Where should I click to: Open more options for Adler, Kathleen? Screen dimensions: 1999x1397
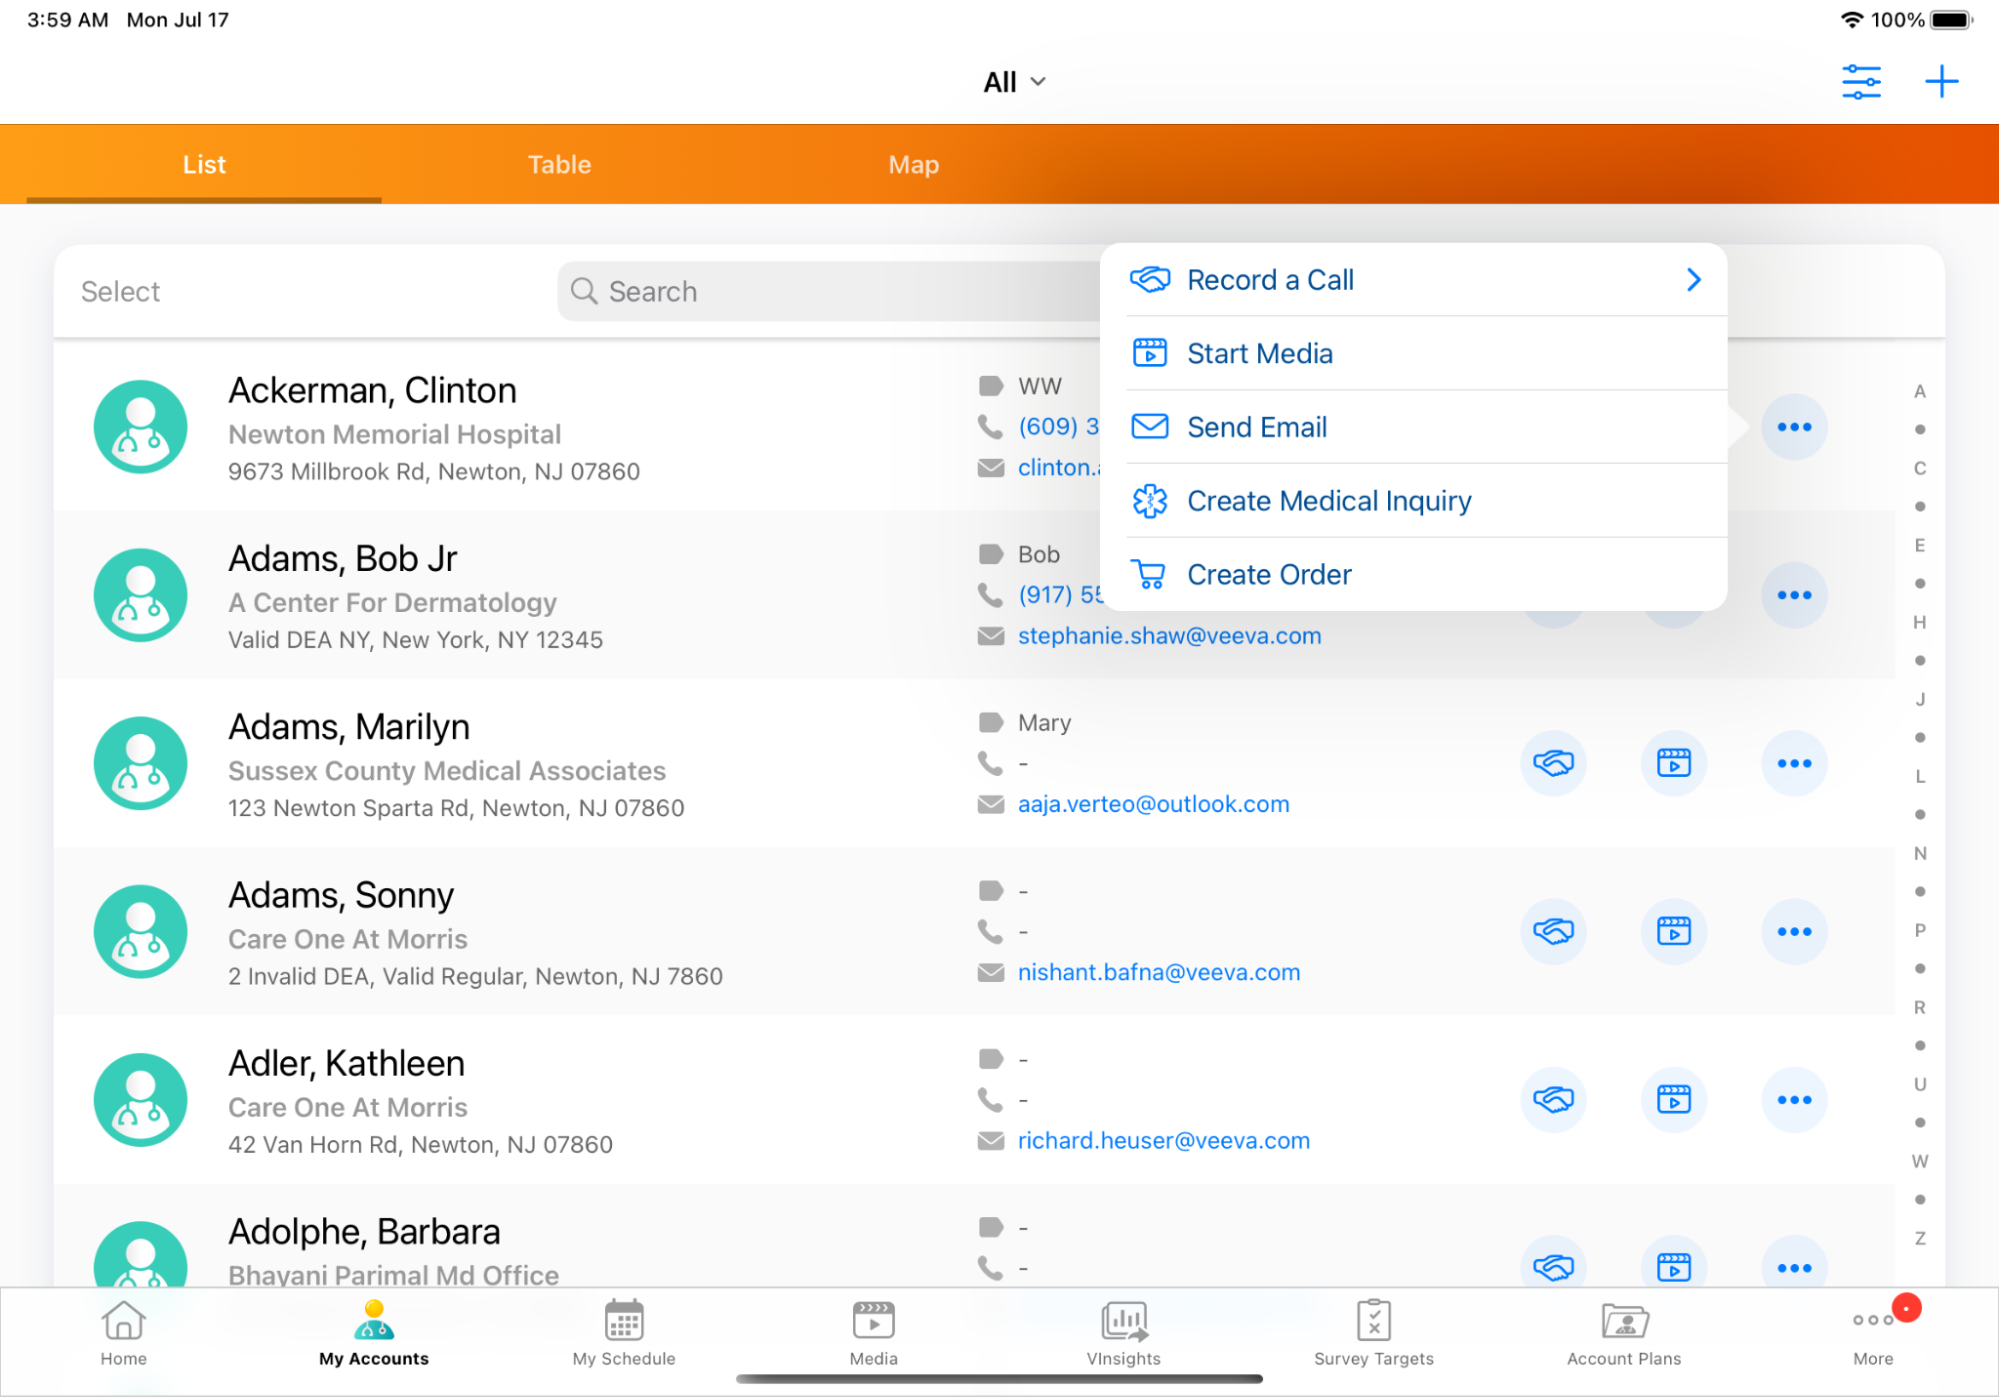pyautogui.click(x=1794, y=1100)
